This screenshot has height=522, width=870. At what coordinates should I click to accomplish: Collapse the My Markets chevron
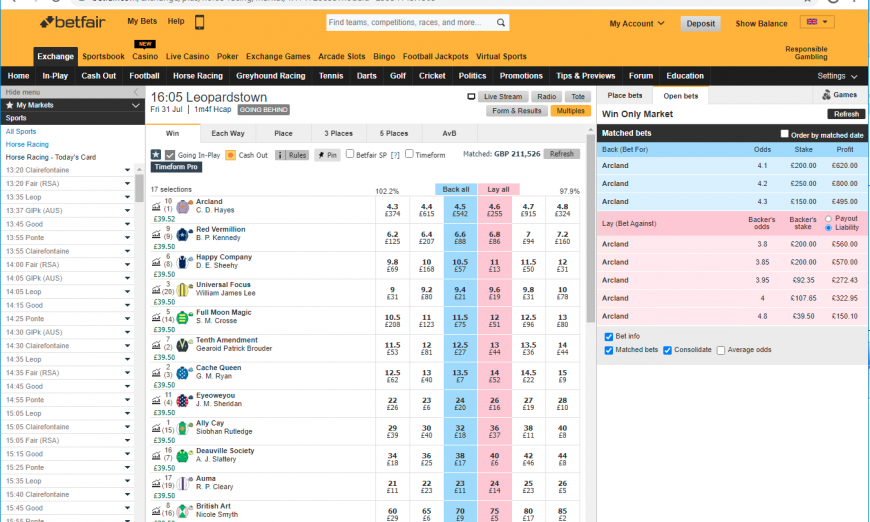(x=135, y=105)
